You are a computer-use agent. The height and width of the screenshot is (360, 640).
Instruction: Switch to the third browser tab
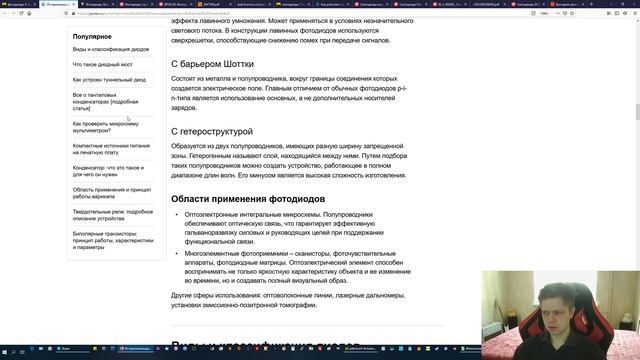[97, 4]
